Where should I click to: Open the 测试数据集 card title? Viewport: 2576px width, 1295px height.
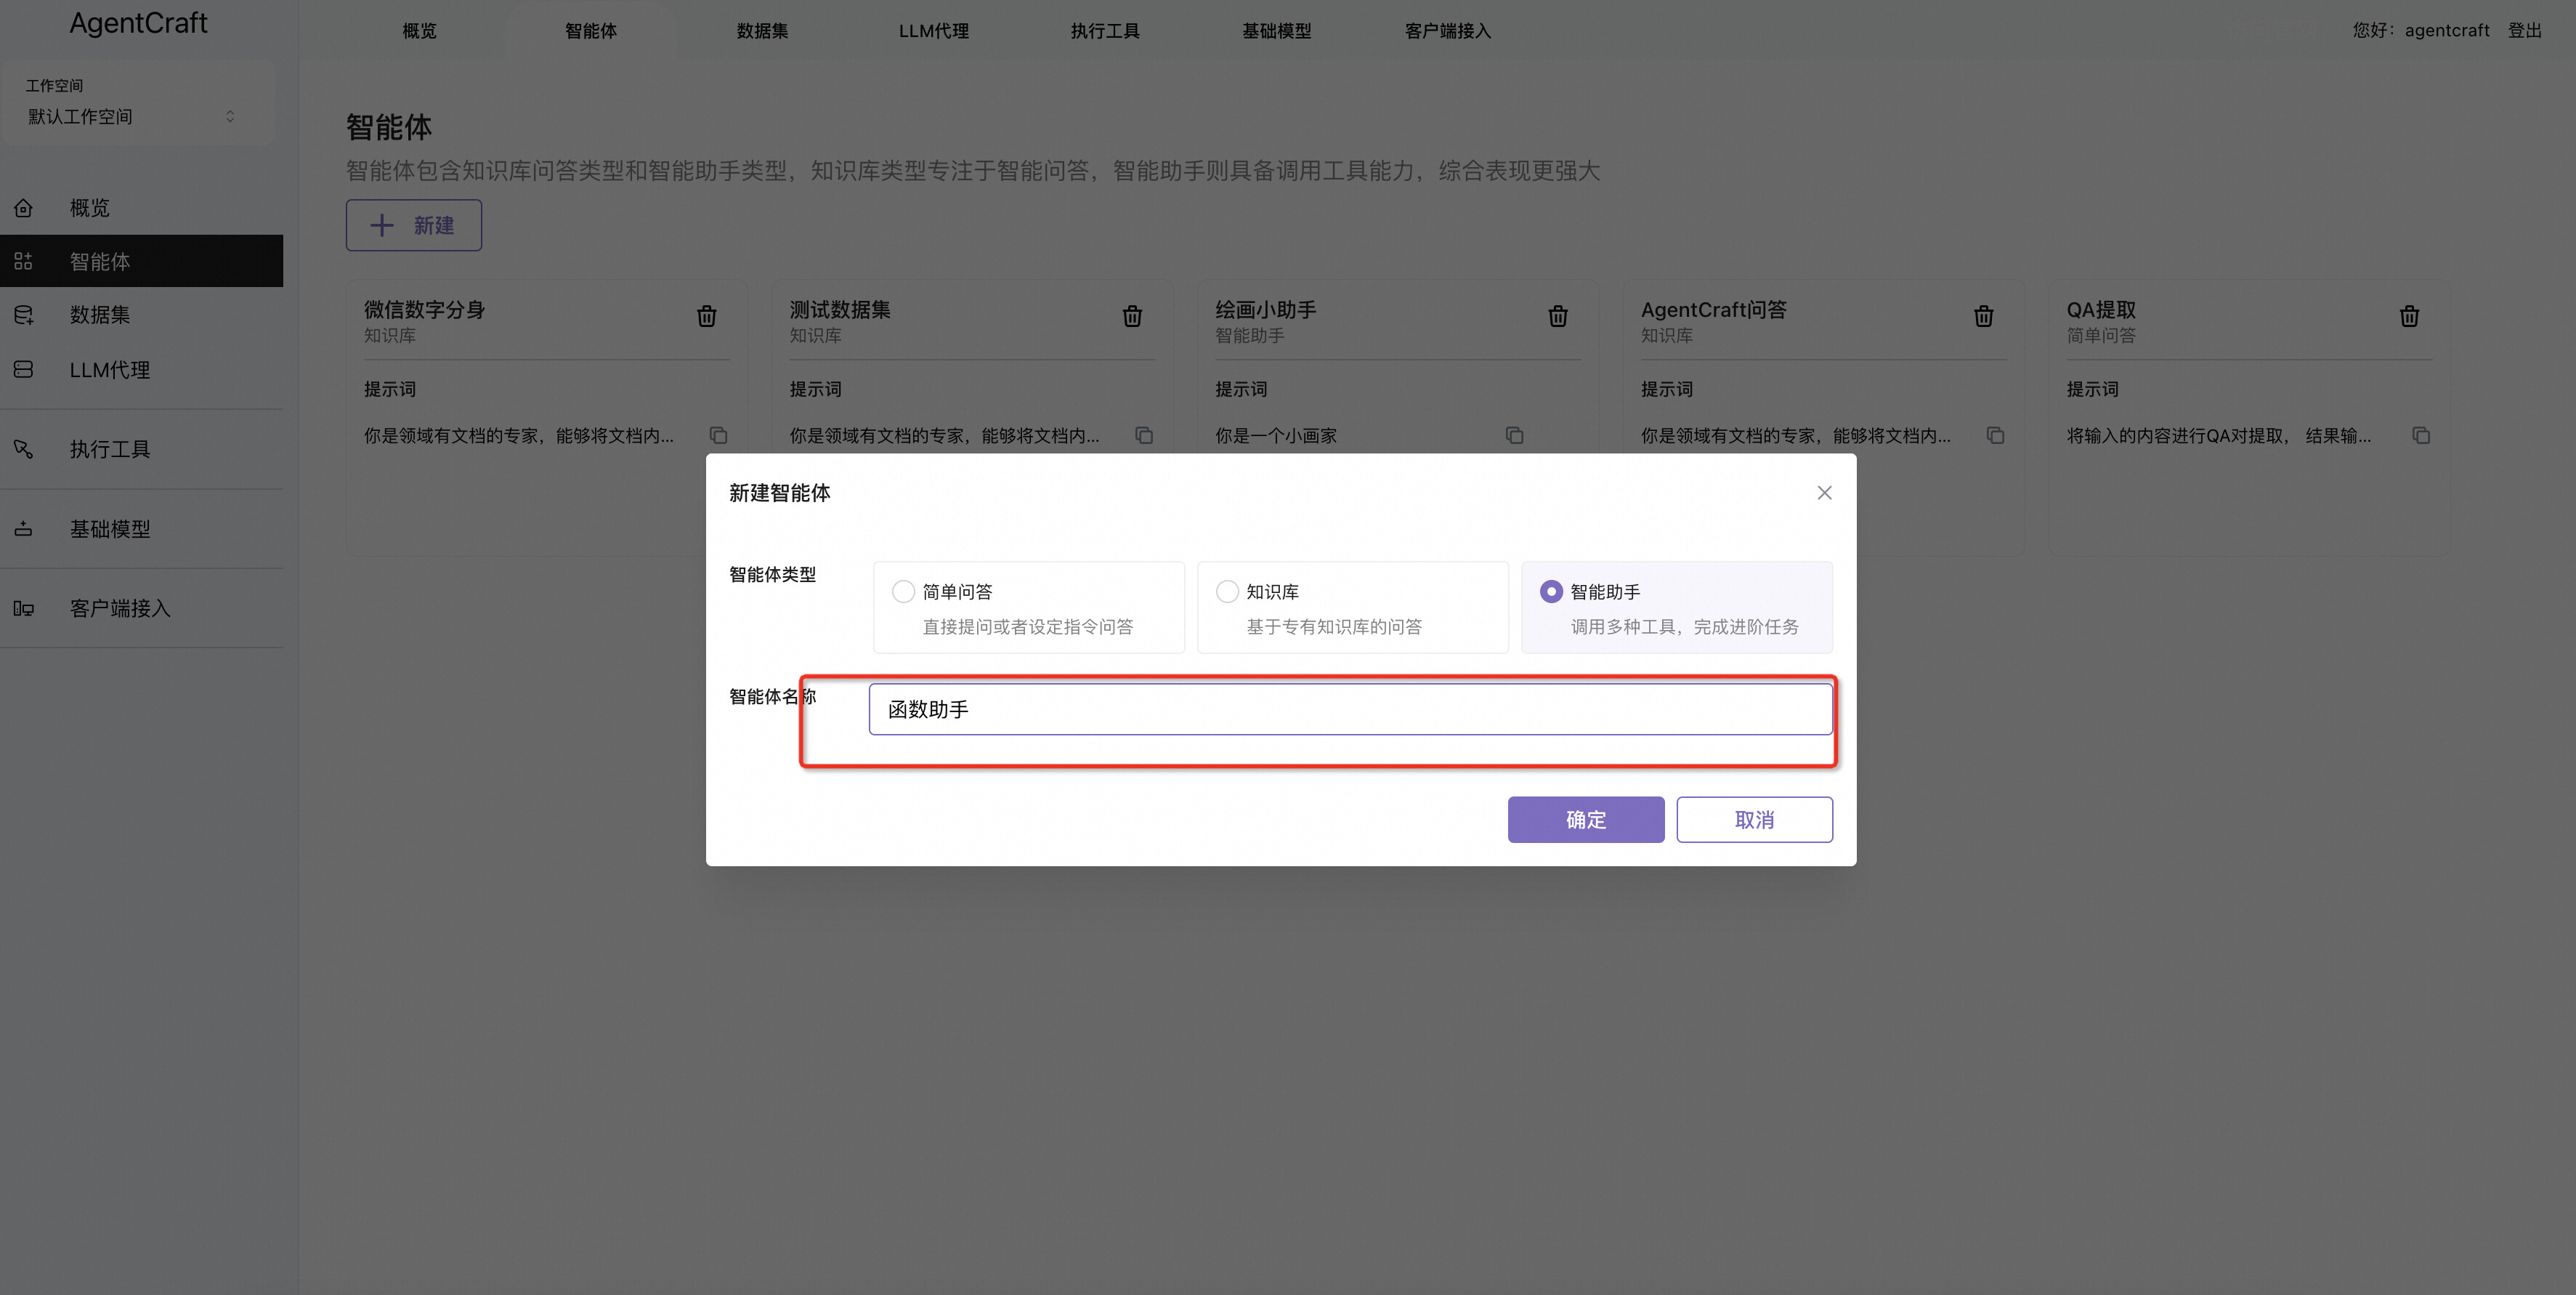pos(839,310)
